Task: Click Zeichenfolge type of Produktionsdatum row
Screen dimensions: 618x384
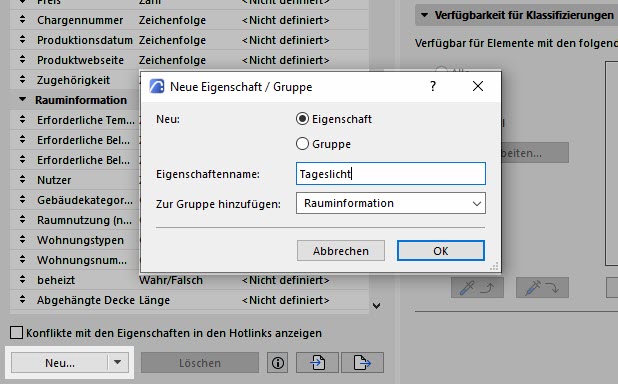Action: point(172,40)
